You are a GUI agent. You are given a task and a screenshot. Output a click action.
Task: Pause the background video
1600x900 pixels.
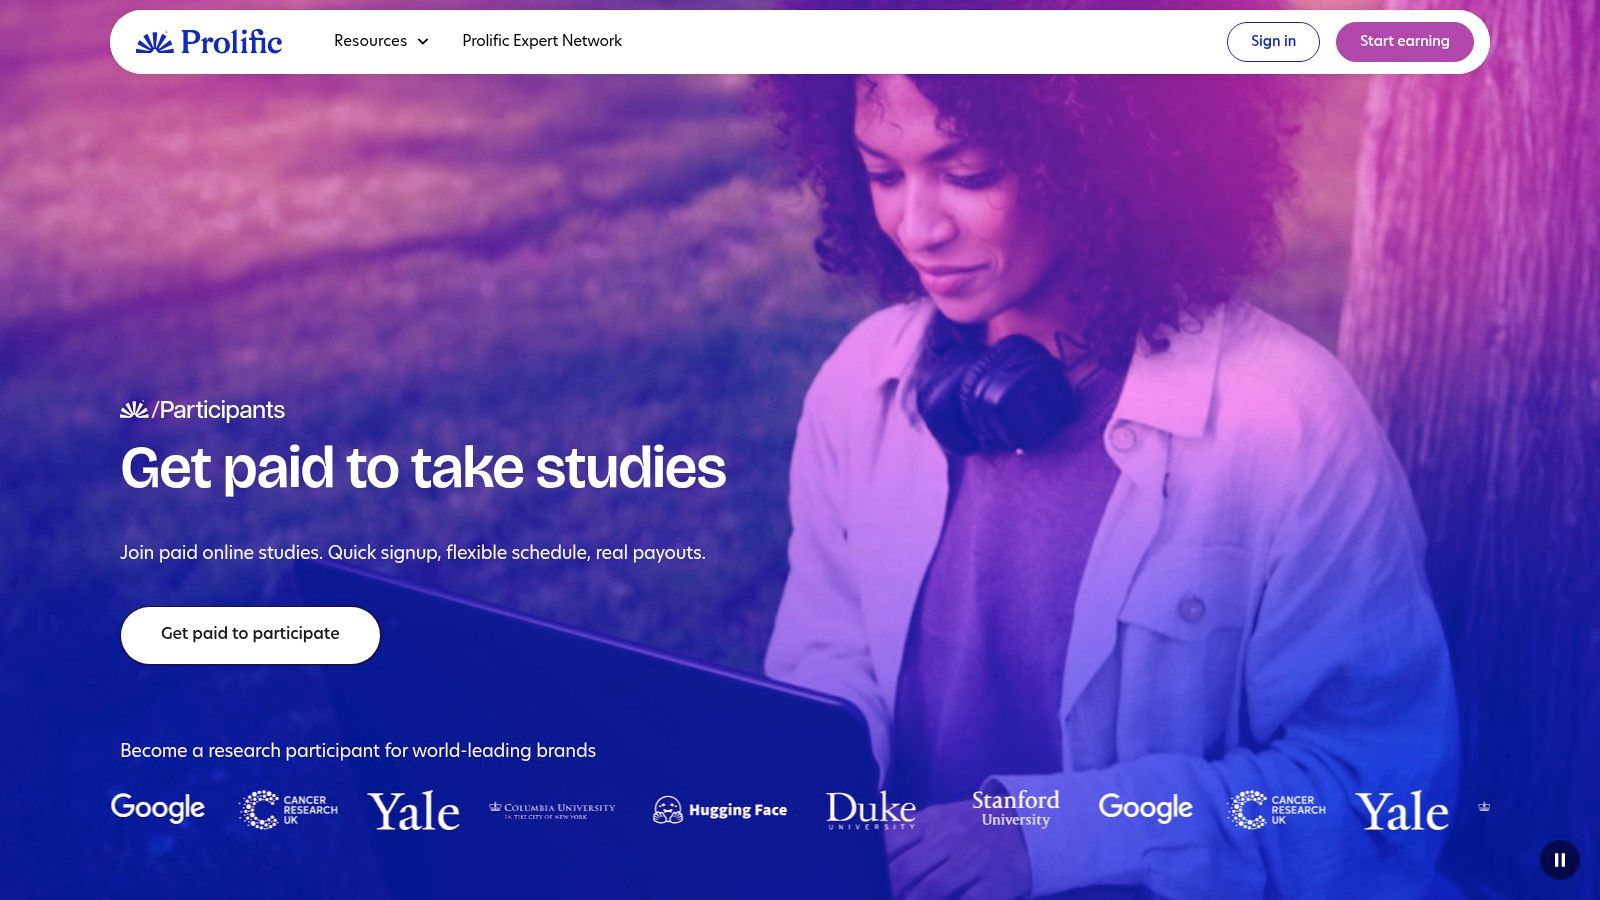1559,860
